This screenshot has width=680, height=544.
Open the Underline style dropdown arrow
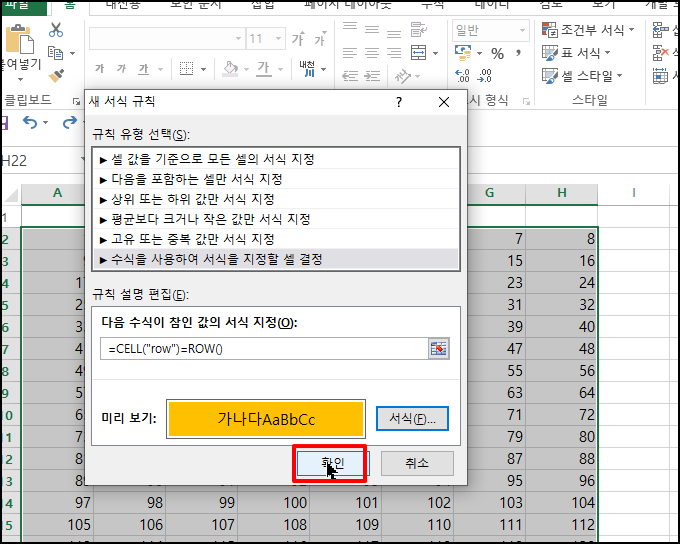click(160, 69)
